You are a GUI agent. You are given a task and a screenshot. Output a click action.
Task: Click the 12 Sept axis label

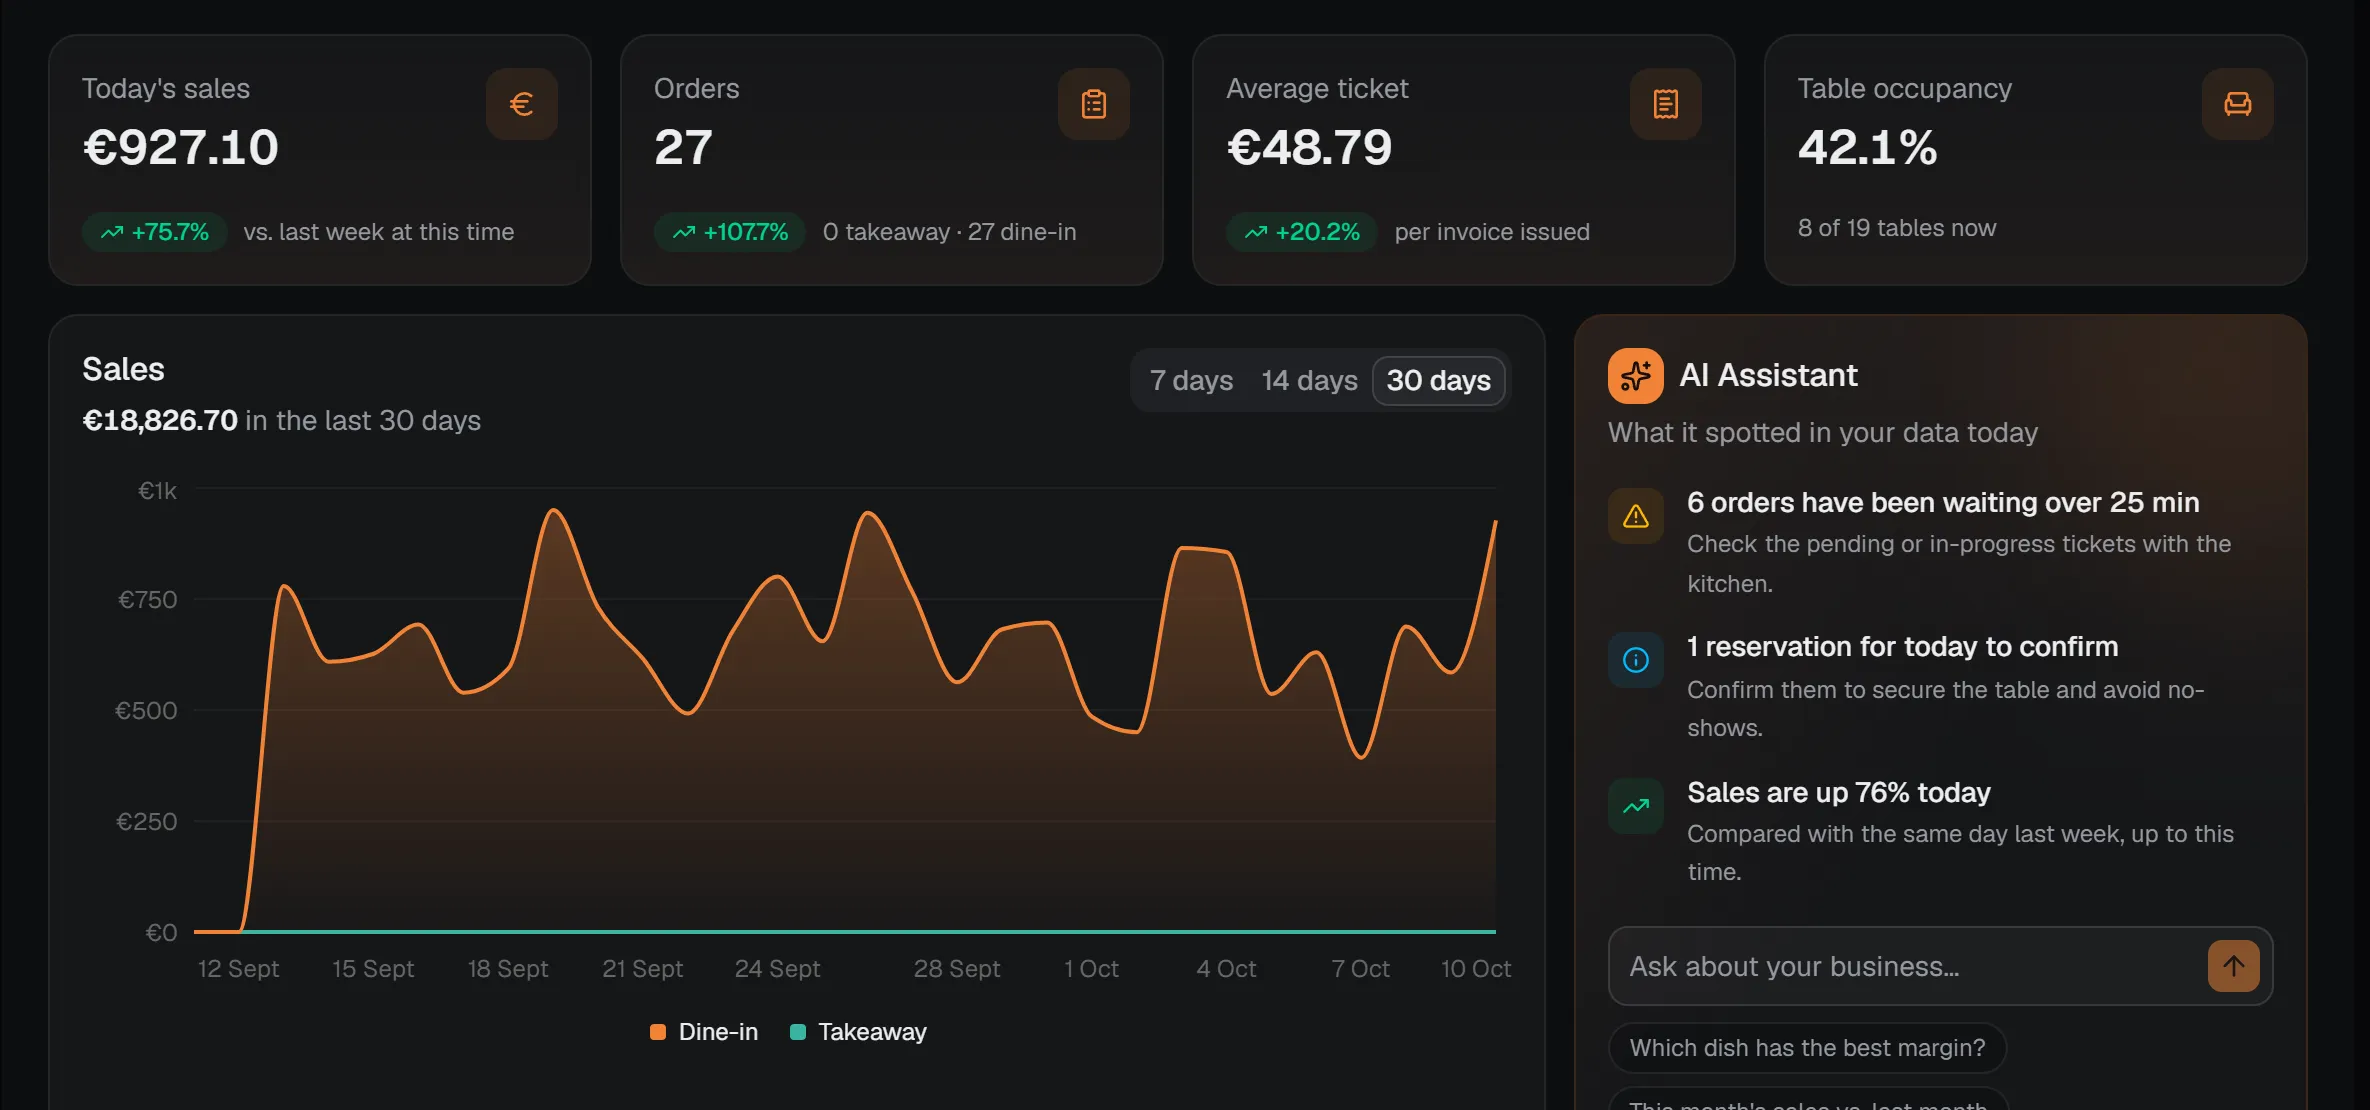point(238,969)
